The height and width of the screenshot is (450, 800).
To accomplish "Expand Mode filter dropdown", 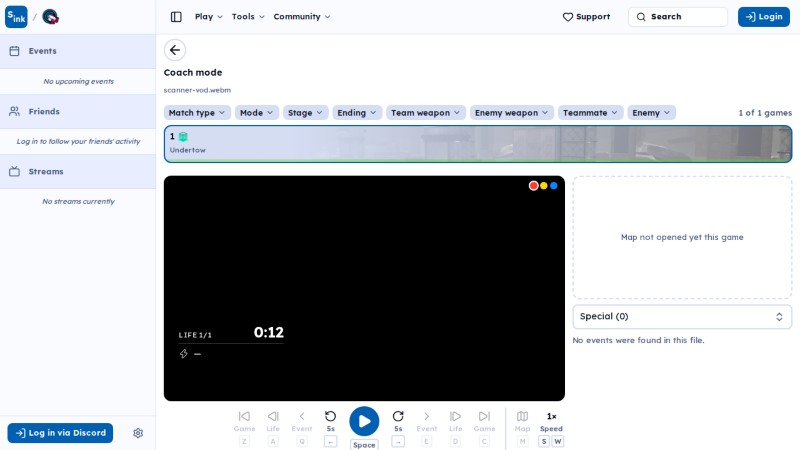I will coord(257,113).
